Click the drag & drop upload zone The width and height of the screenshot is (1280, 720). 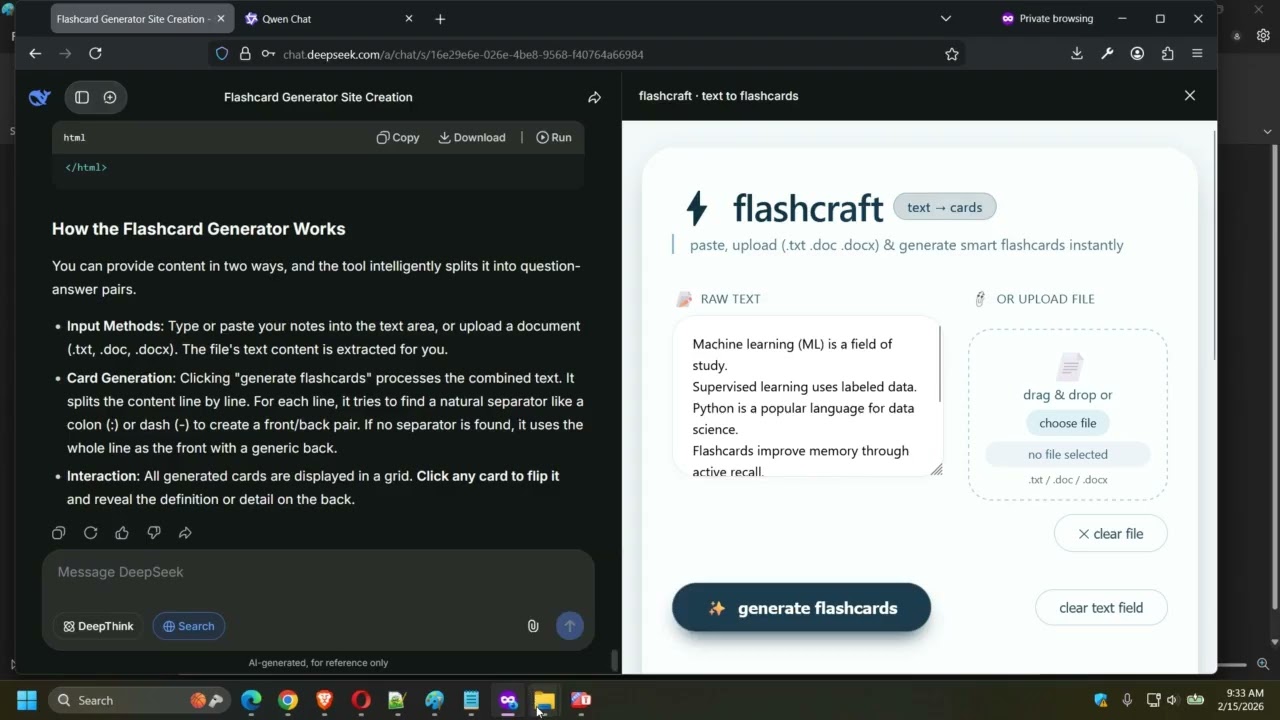point(1068,415)
